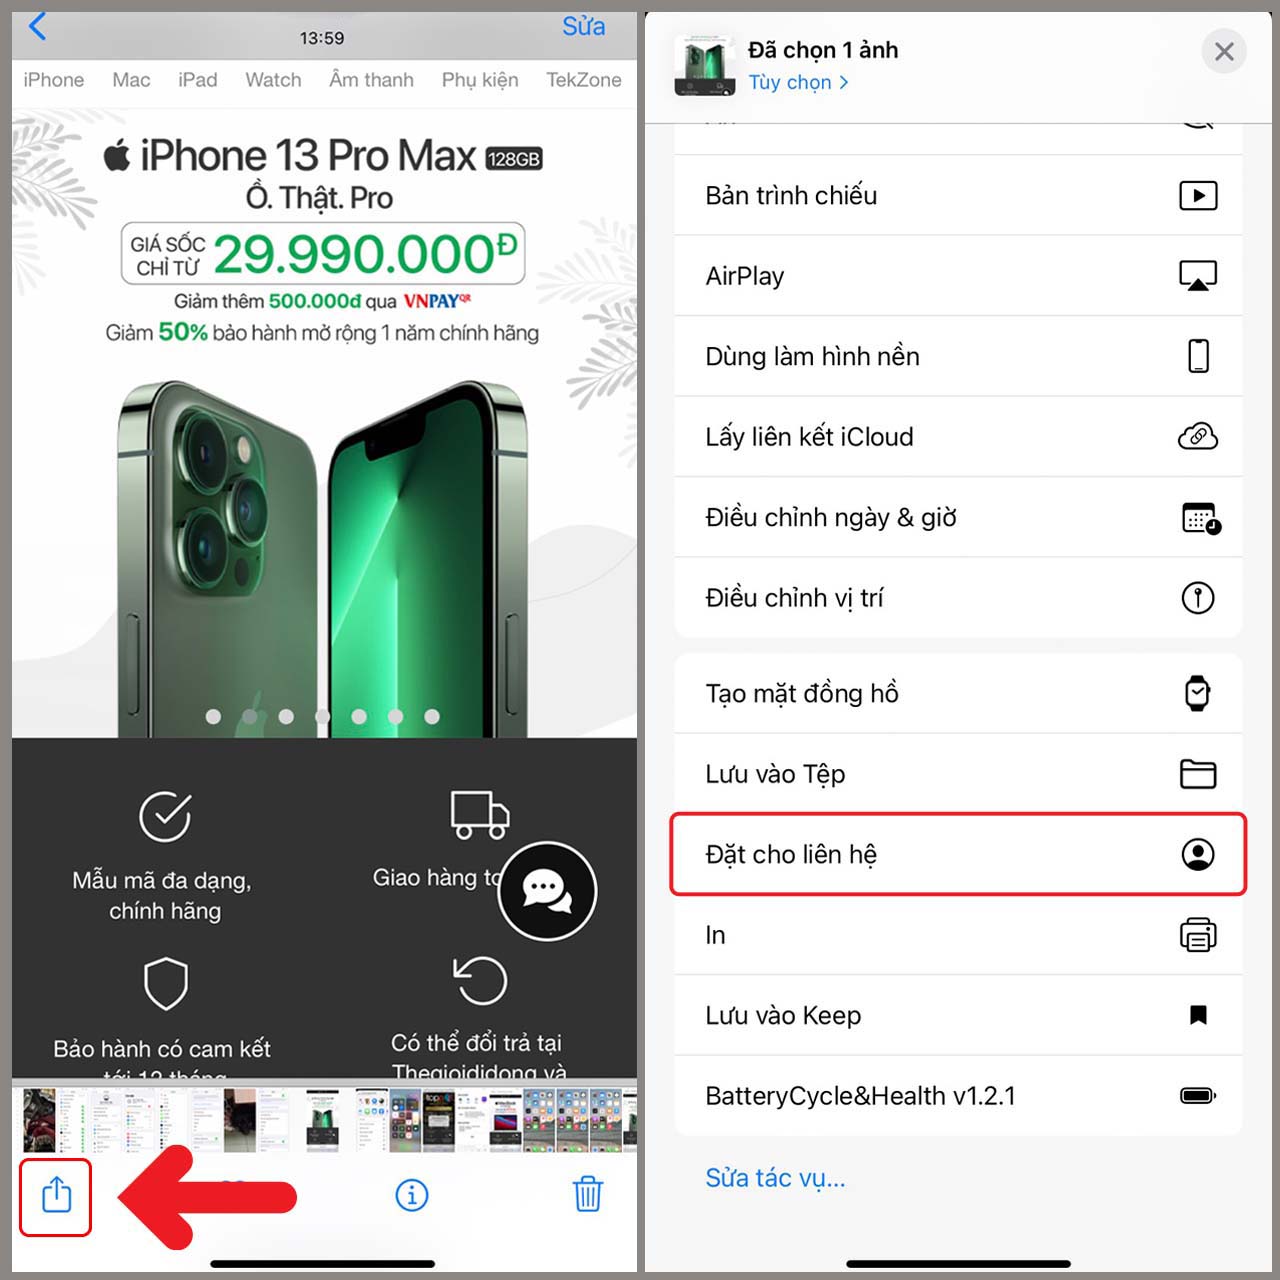The image size is (1280, 1280).
Task: Tap the return arrow icon above Có thể đổi trả
Action: click(480, 980)
